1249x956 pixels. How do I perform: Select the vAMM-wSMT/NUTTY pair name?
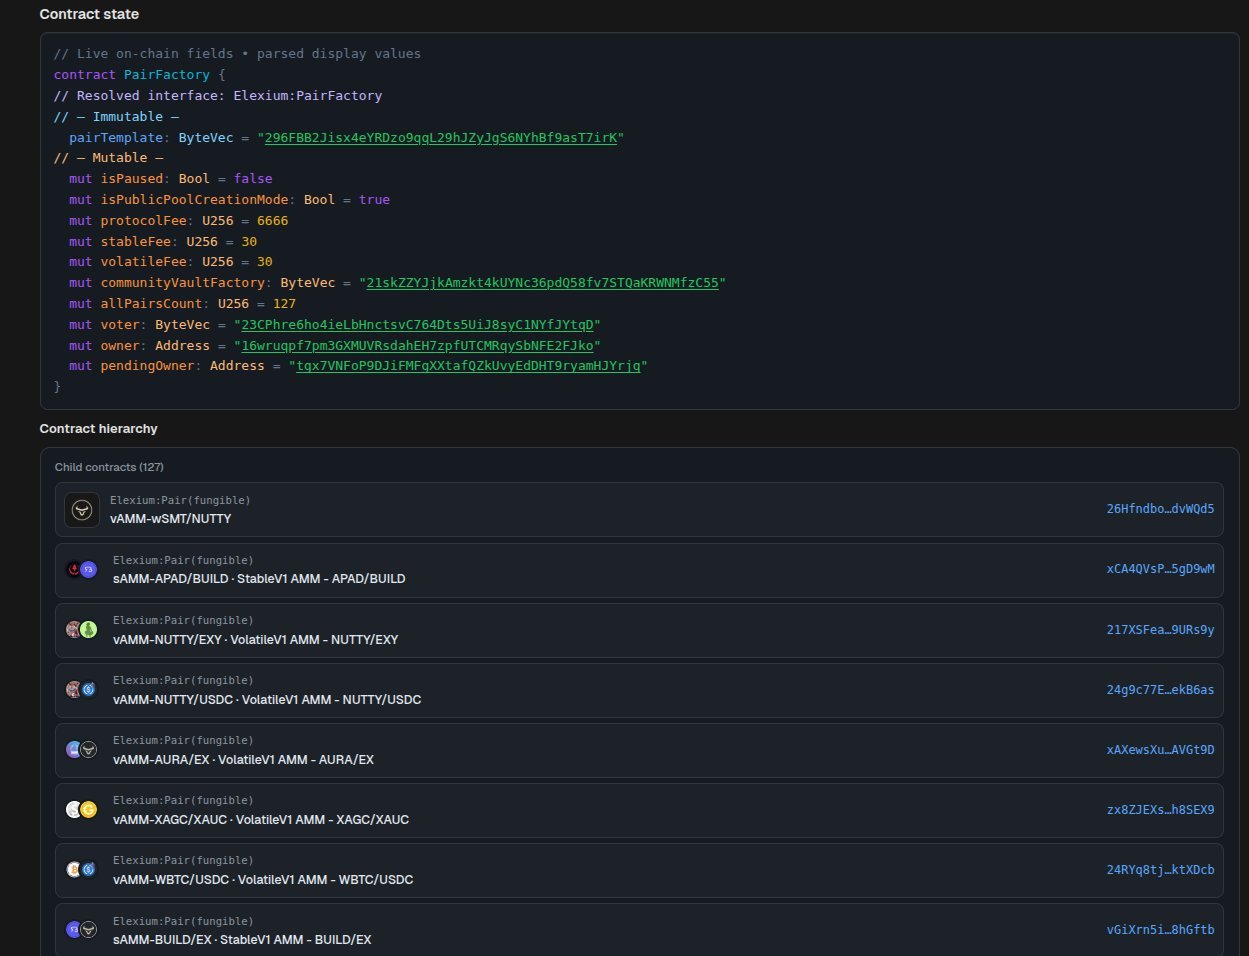point(170,519)
